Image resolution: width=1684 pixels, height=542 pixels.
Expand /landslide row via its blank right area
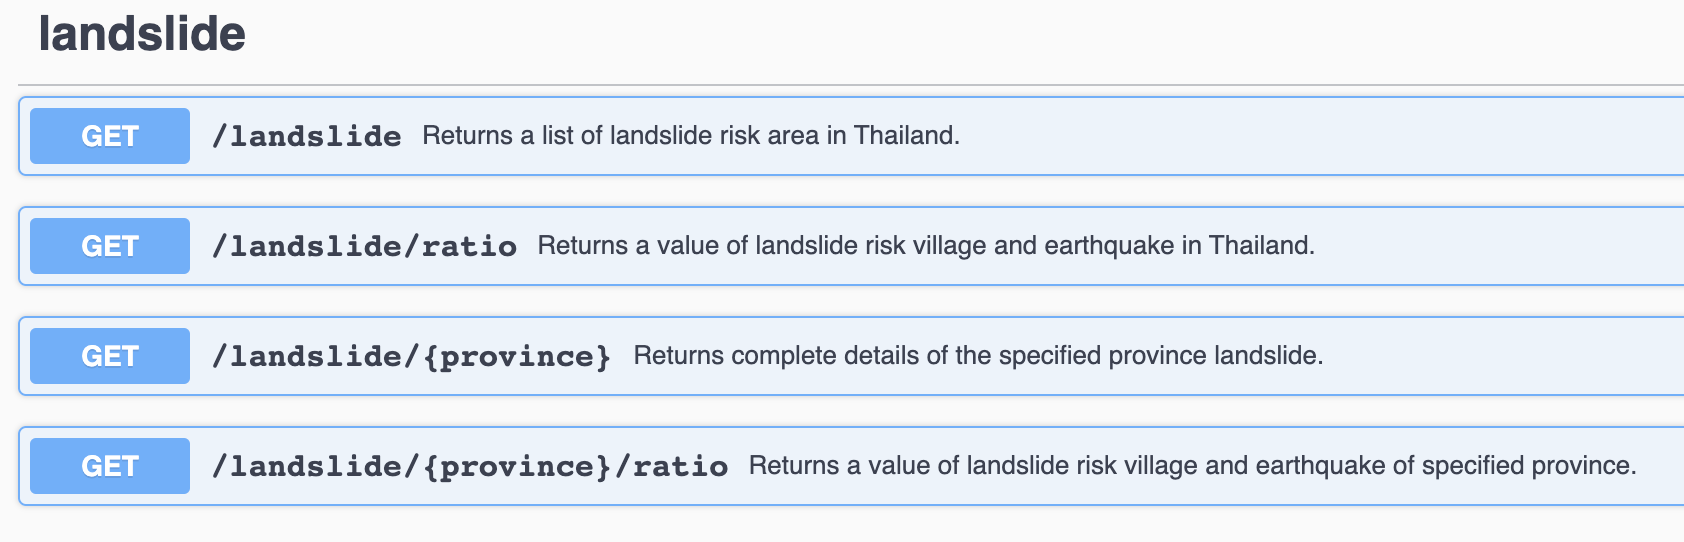coord(1320,136)
